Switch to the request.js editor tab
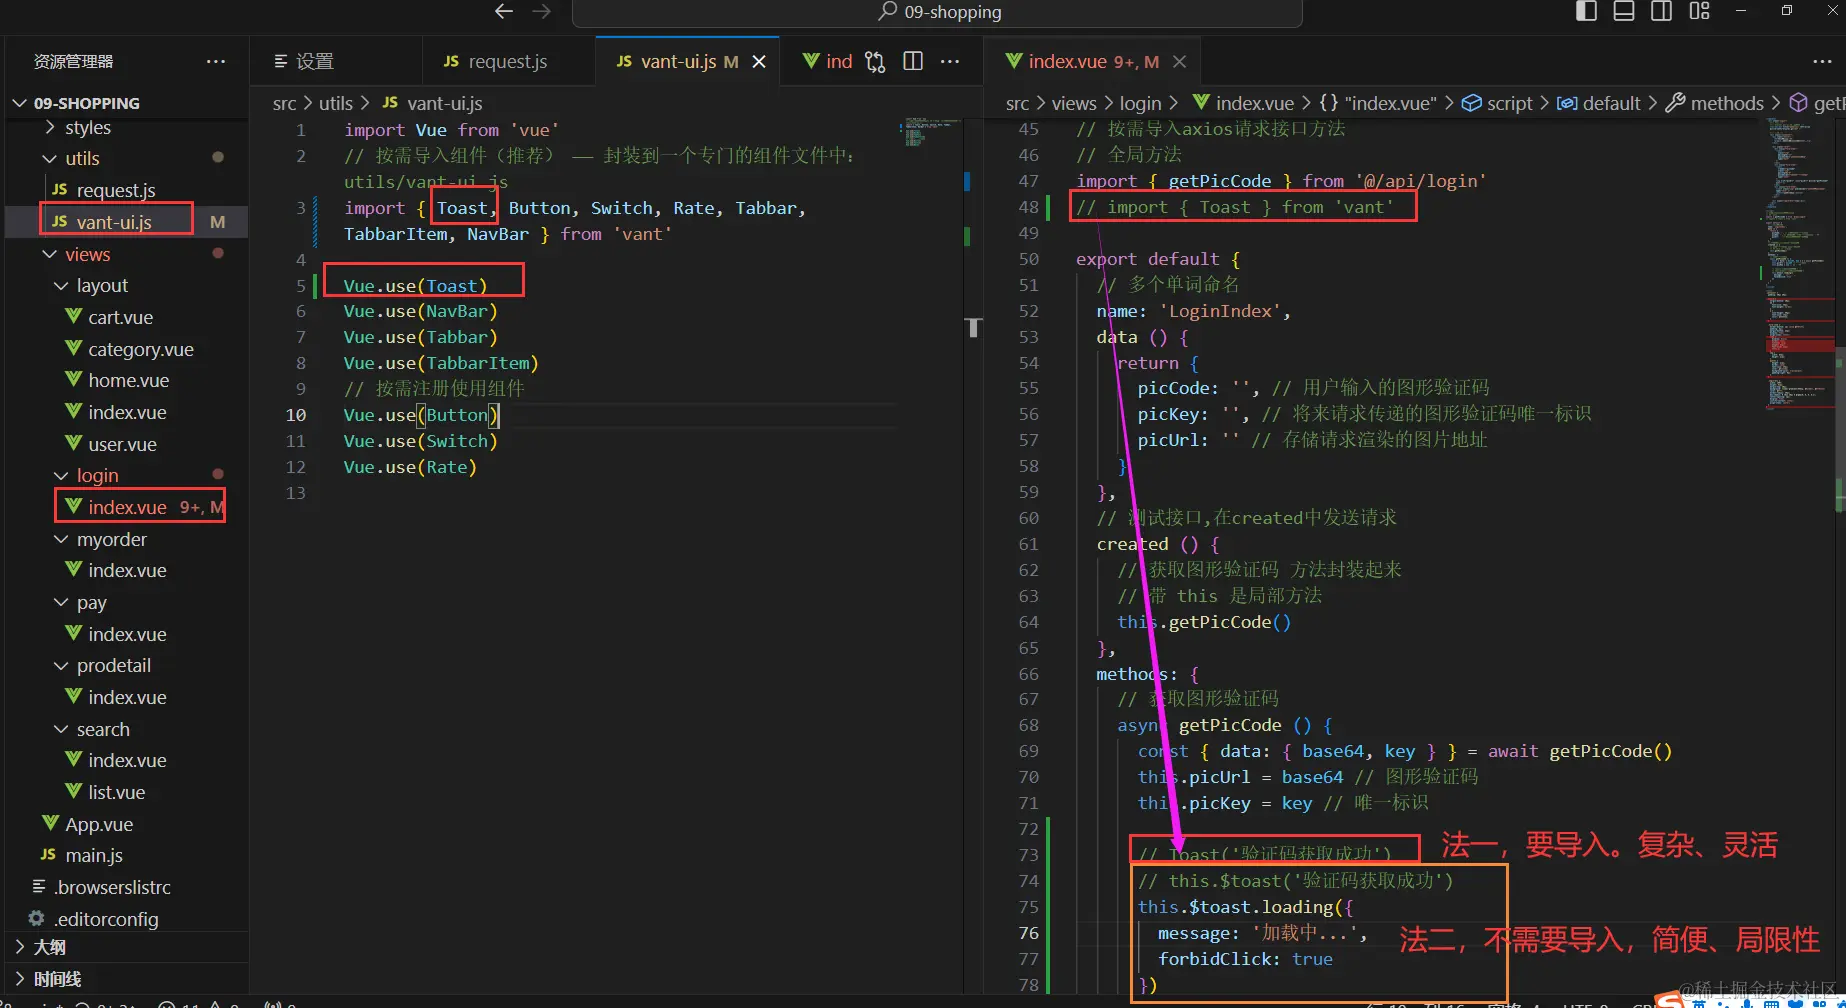Viewport: 1846px width, 1008px height. click(x=508, y=61)
